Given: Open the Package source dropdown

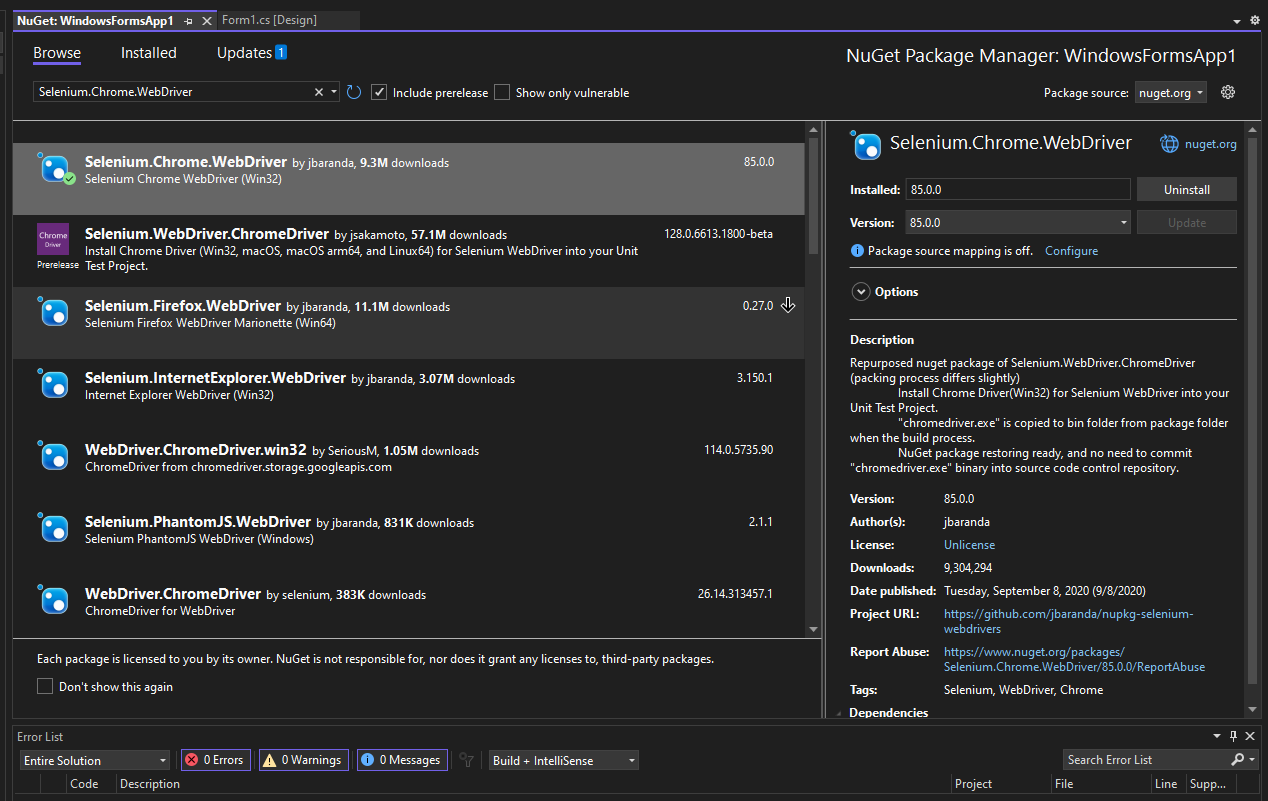Looking at the screenshot, I should [x=1170, y=92].
